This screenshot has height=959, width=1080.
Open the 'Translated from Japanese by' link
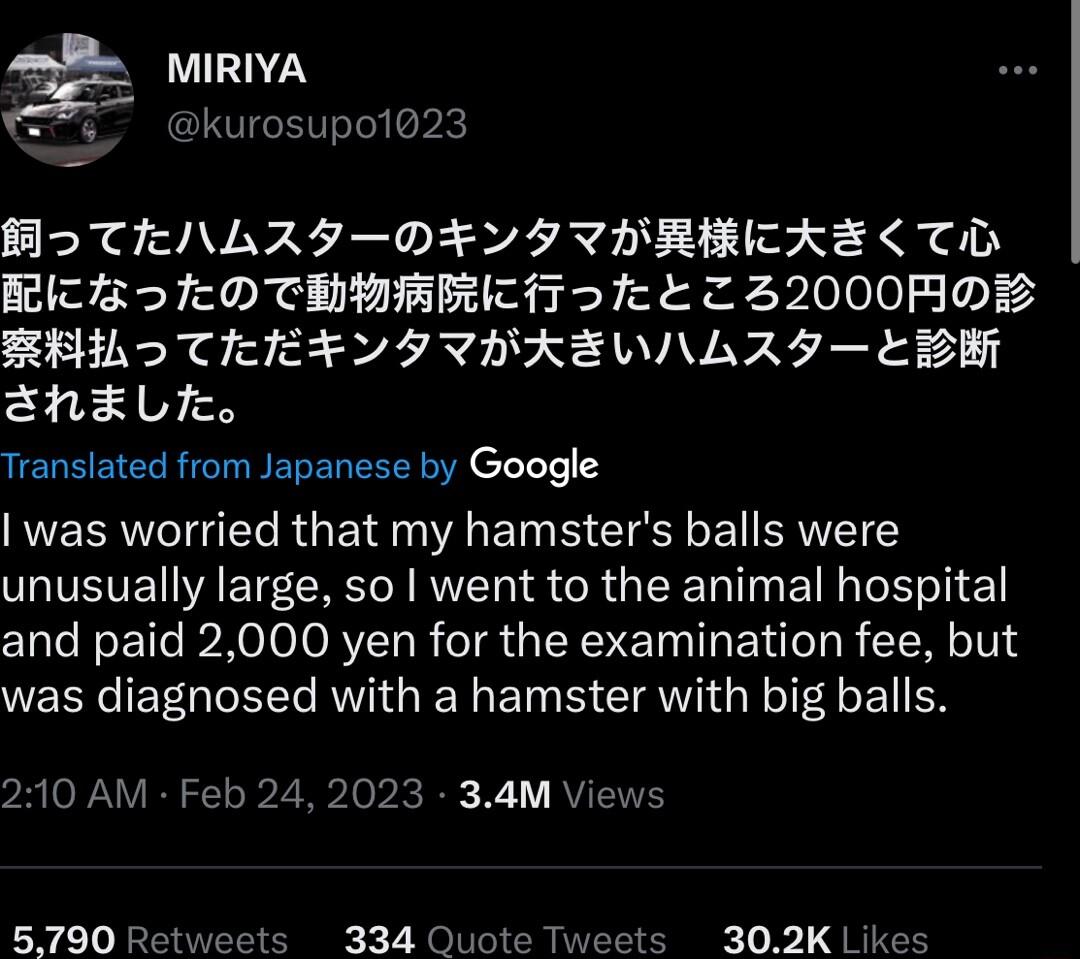point(225,465)
